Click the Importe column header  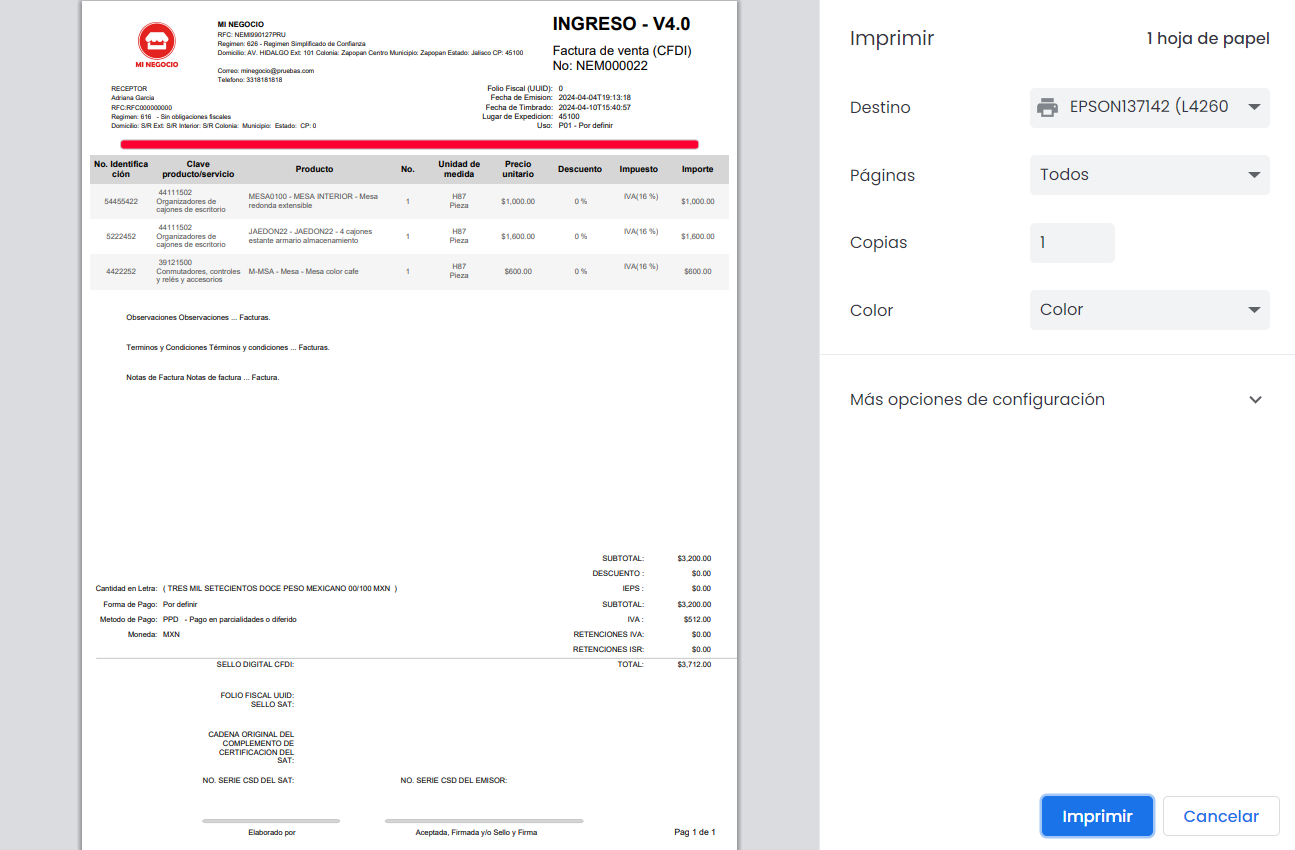(697, 169)
